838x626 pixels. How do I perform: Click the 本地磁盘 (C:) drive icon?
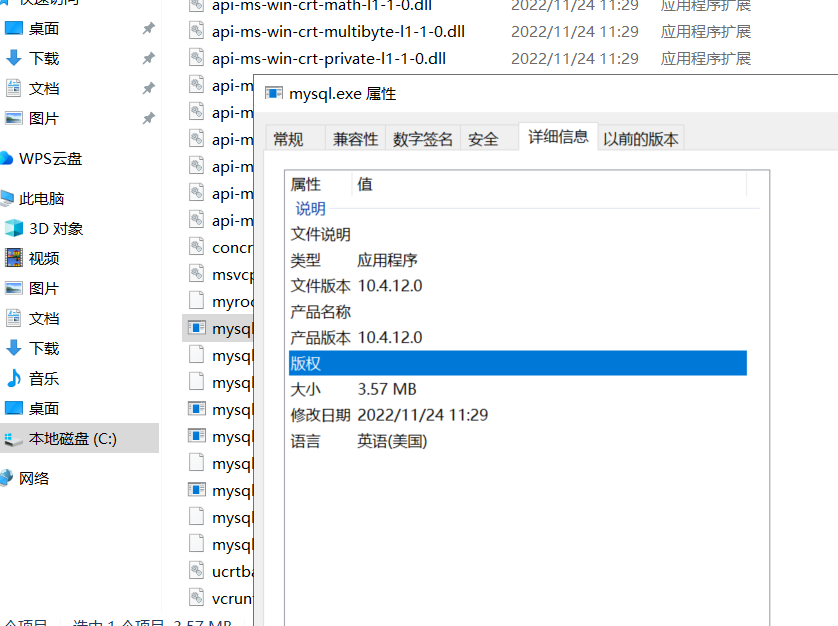13,440
